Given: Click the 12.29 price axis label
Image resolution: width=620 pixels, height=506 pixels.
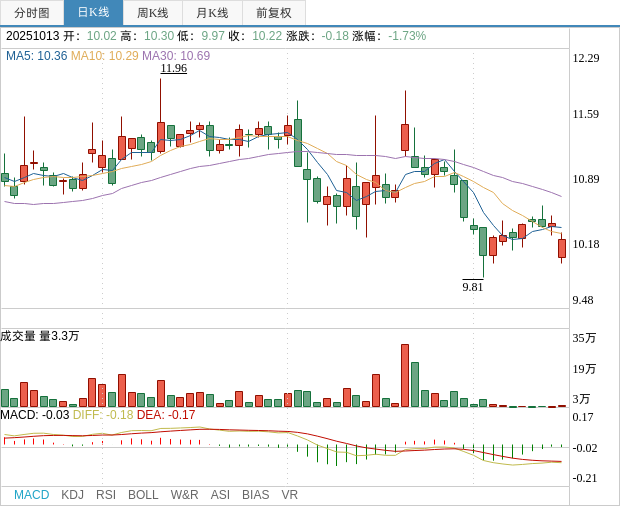Looking at the screenshot, I should point(586,58).
